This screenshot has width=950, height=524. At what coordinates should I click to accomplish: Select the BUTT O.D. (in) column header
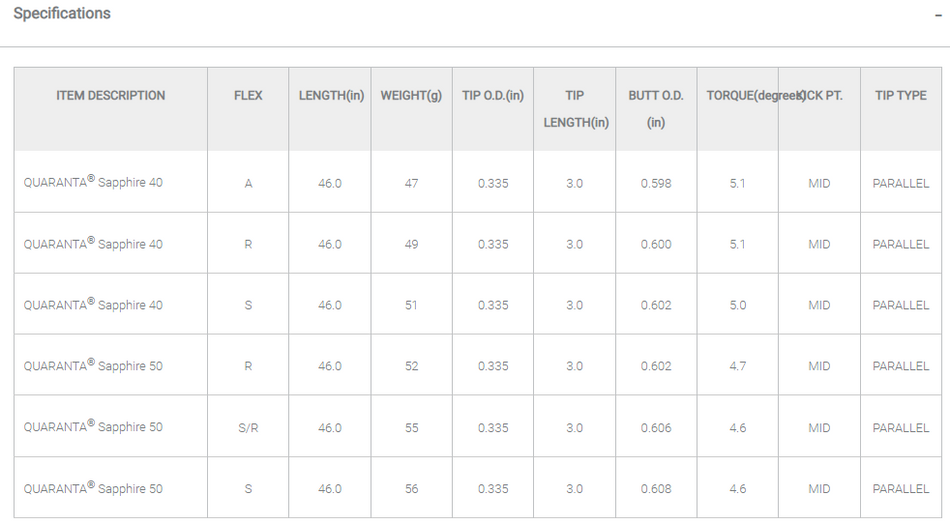(x=656, y=109)
